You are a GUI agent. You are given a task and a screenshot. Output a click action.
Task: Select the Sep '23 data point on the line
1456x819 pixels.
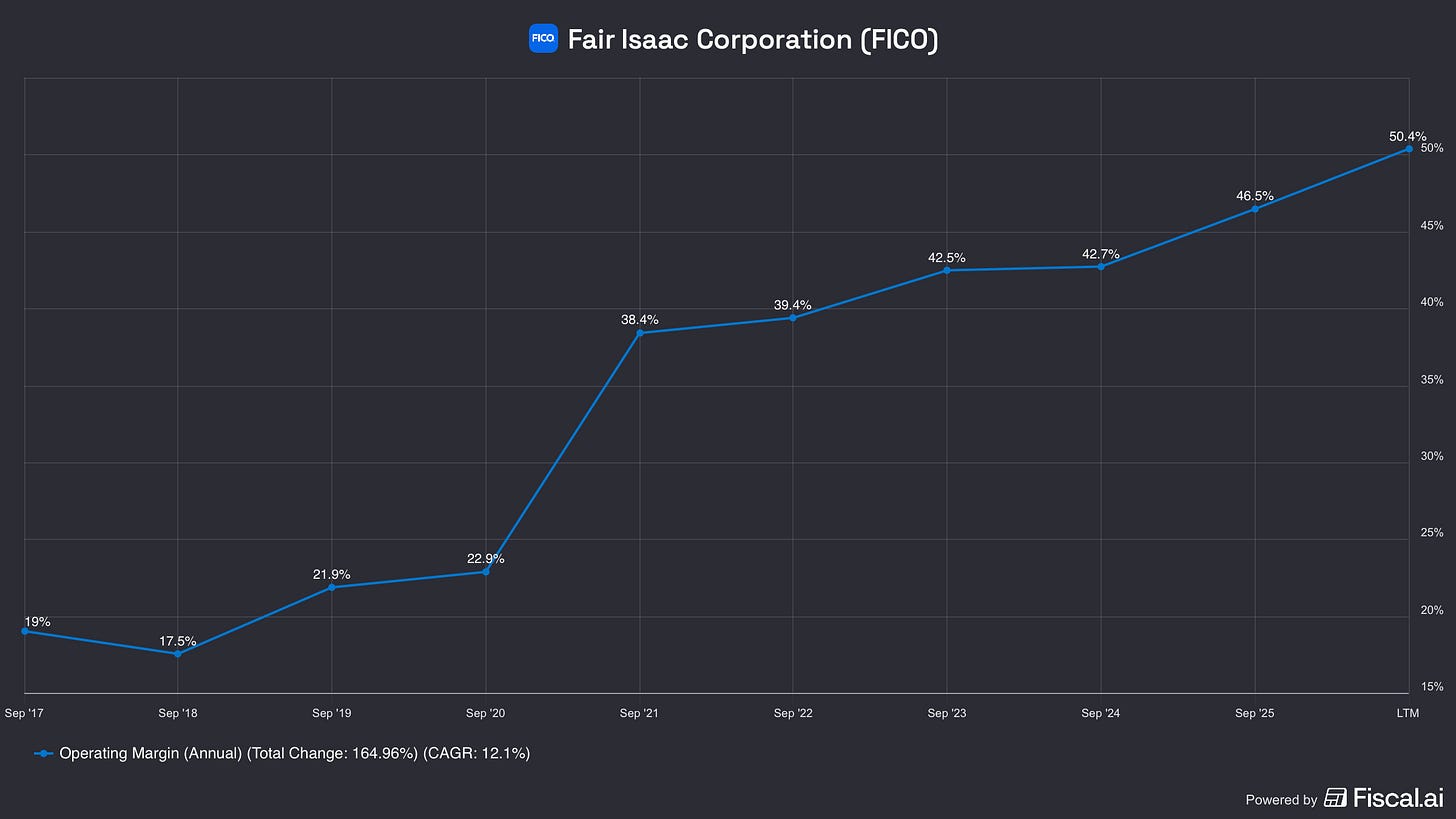tap(947, 270)
